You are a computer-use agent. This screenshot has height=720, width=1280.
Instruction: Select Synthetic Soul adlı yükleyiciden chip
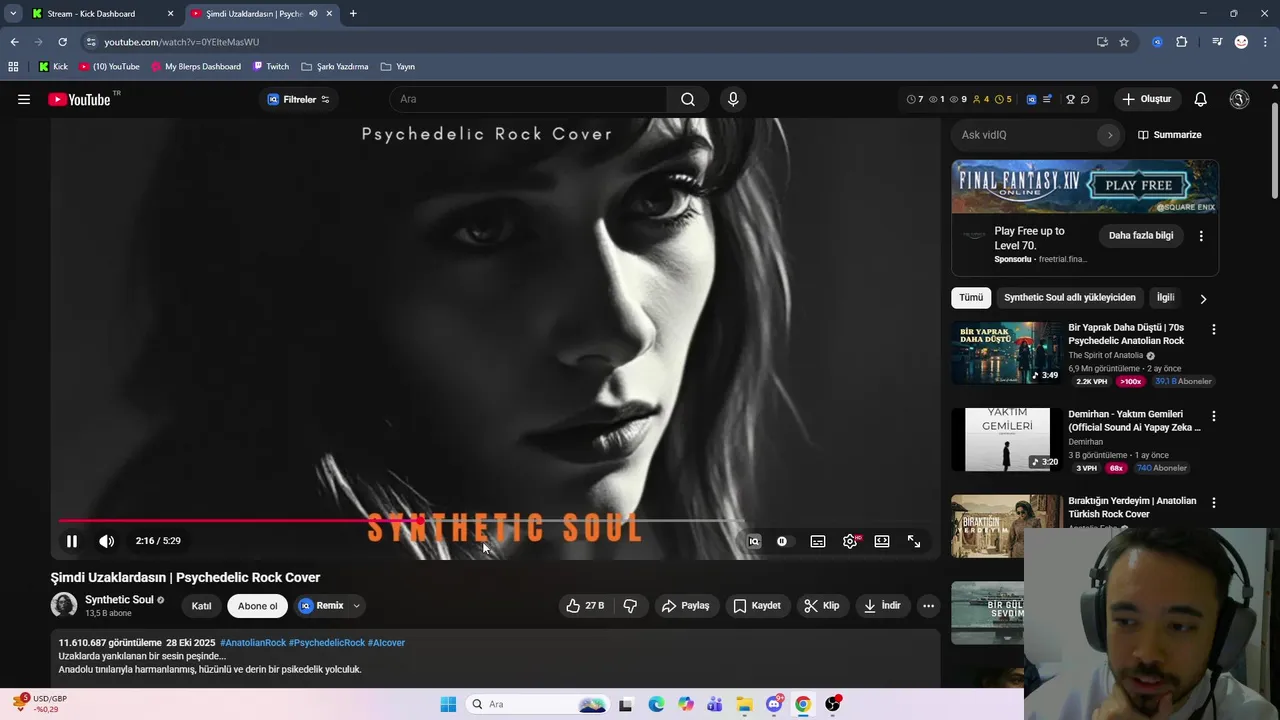1070,298
